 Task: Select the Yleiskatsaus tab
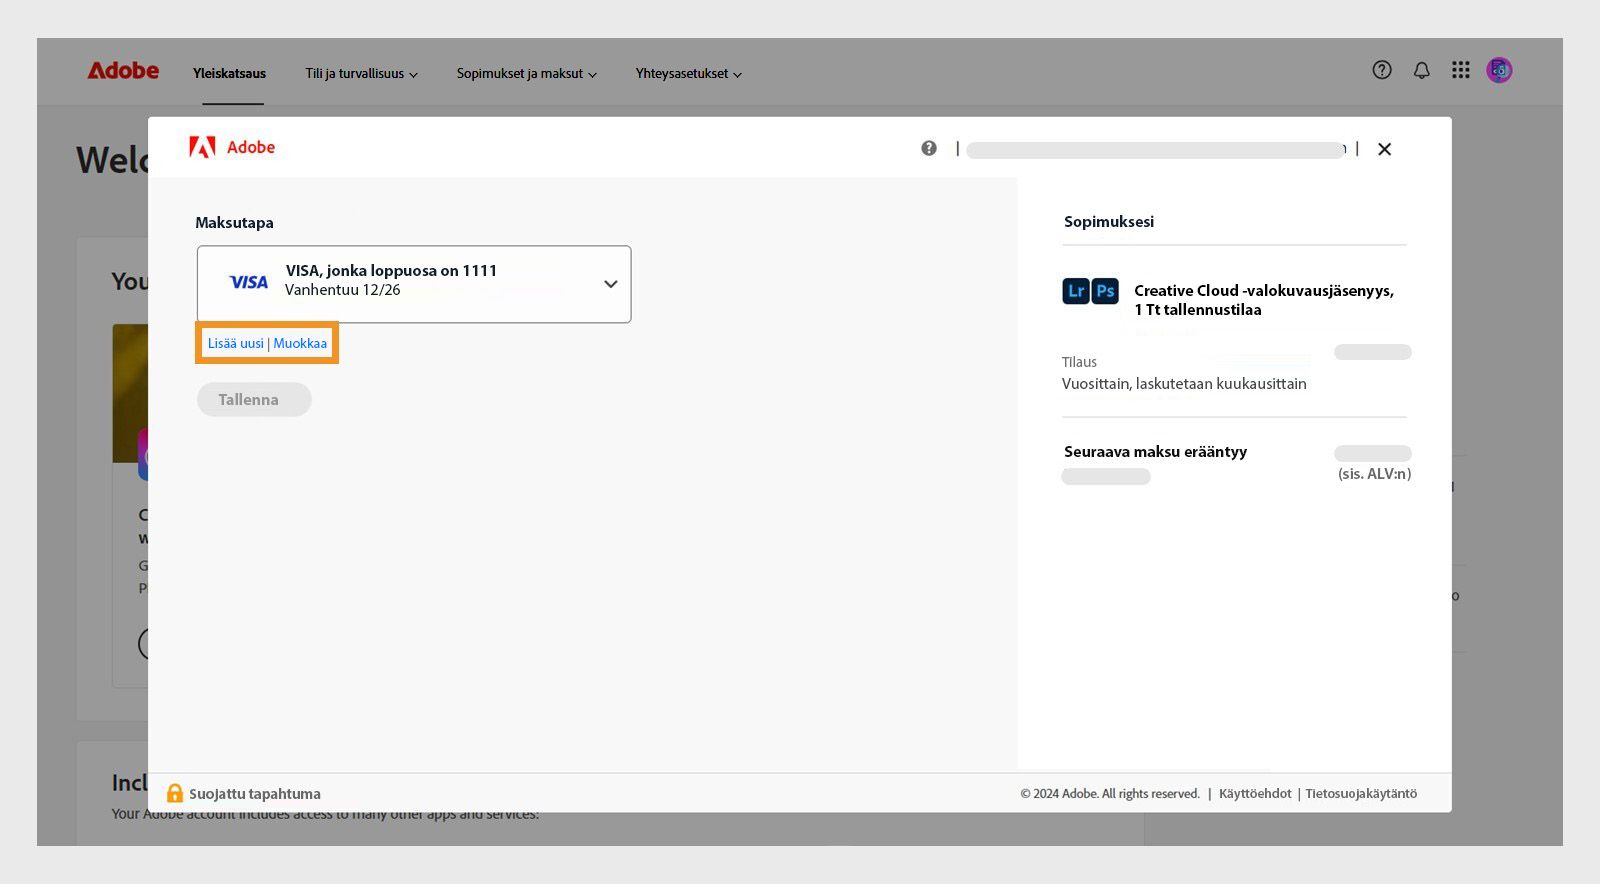point(230,73)
